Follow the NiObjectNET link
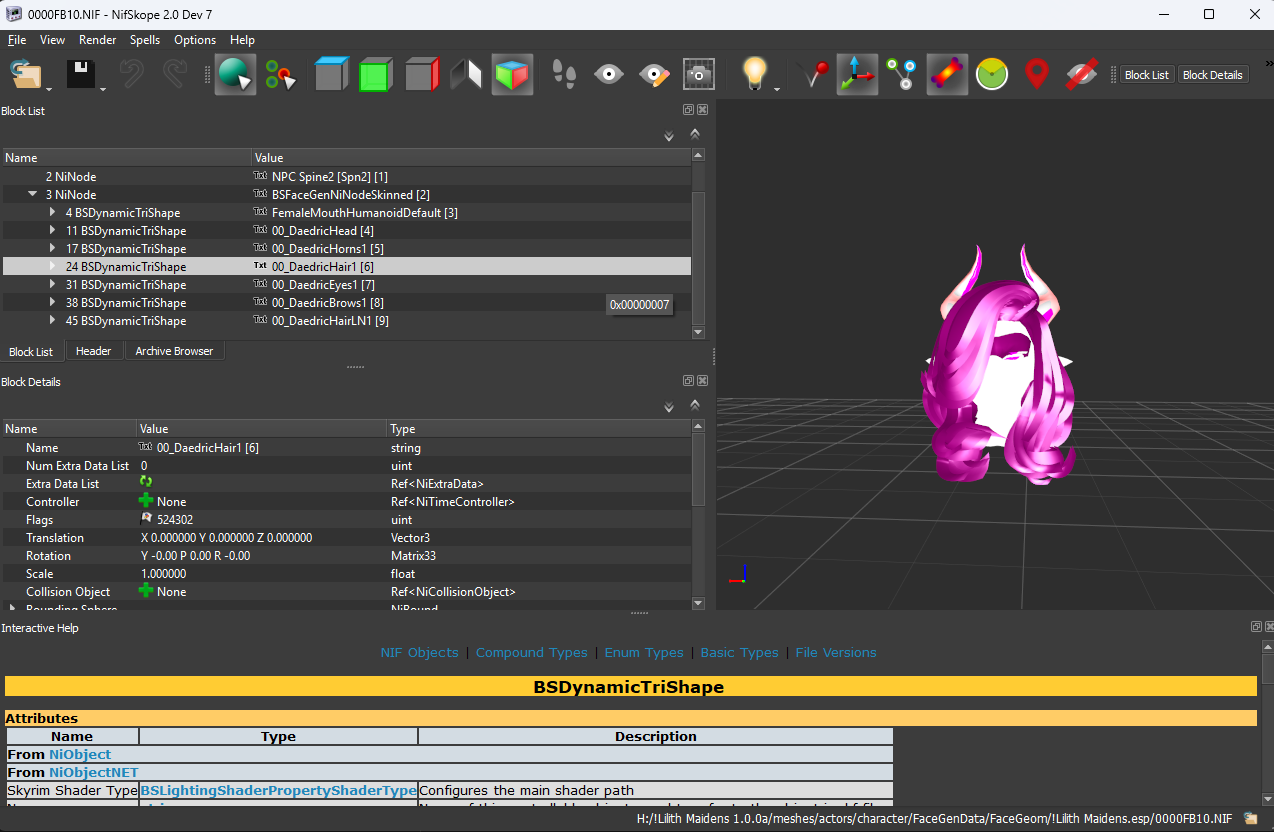Image resolution: width=1274 pixels, height=832 pixels. tap(94, 772)
